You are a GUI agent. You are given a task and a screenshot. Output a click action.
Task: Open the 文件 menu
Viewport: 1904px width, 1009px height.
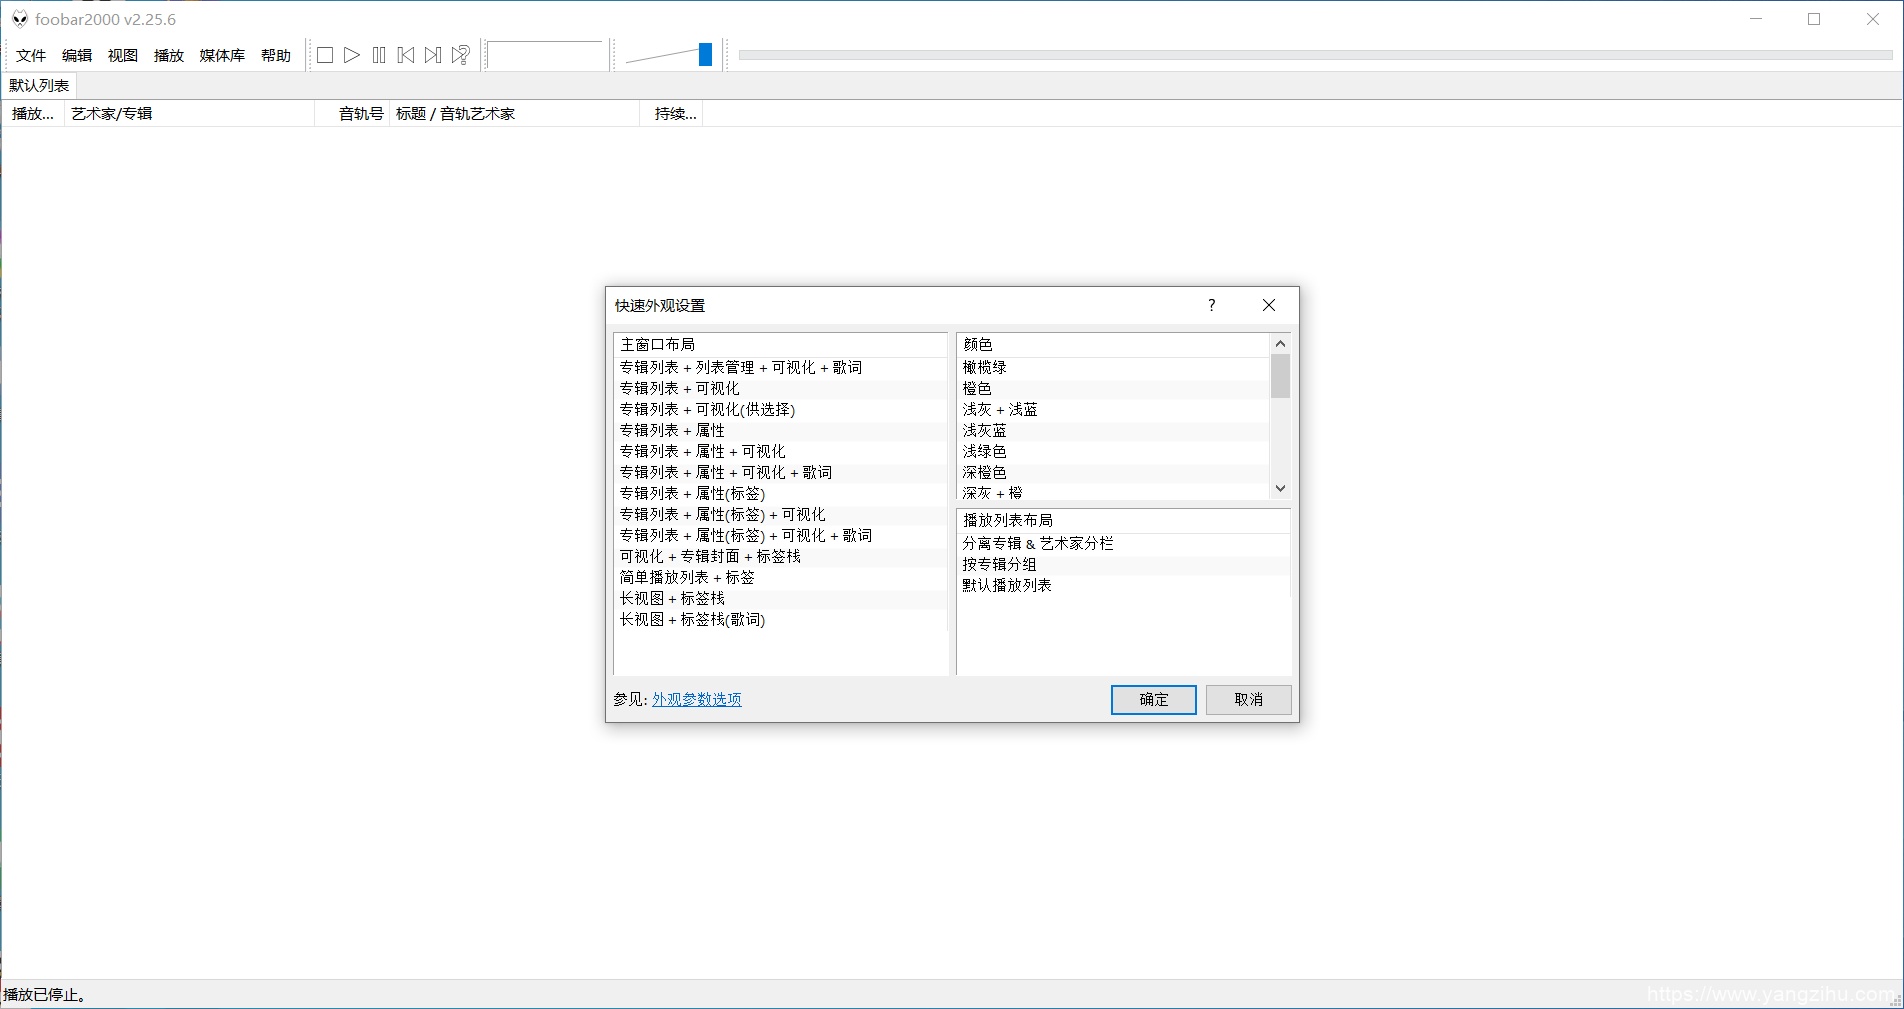(30, 56)
